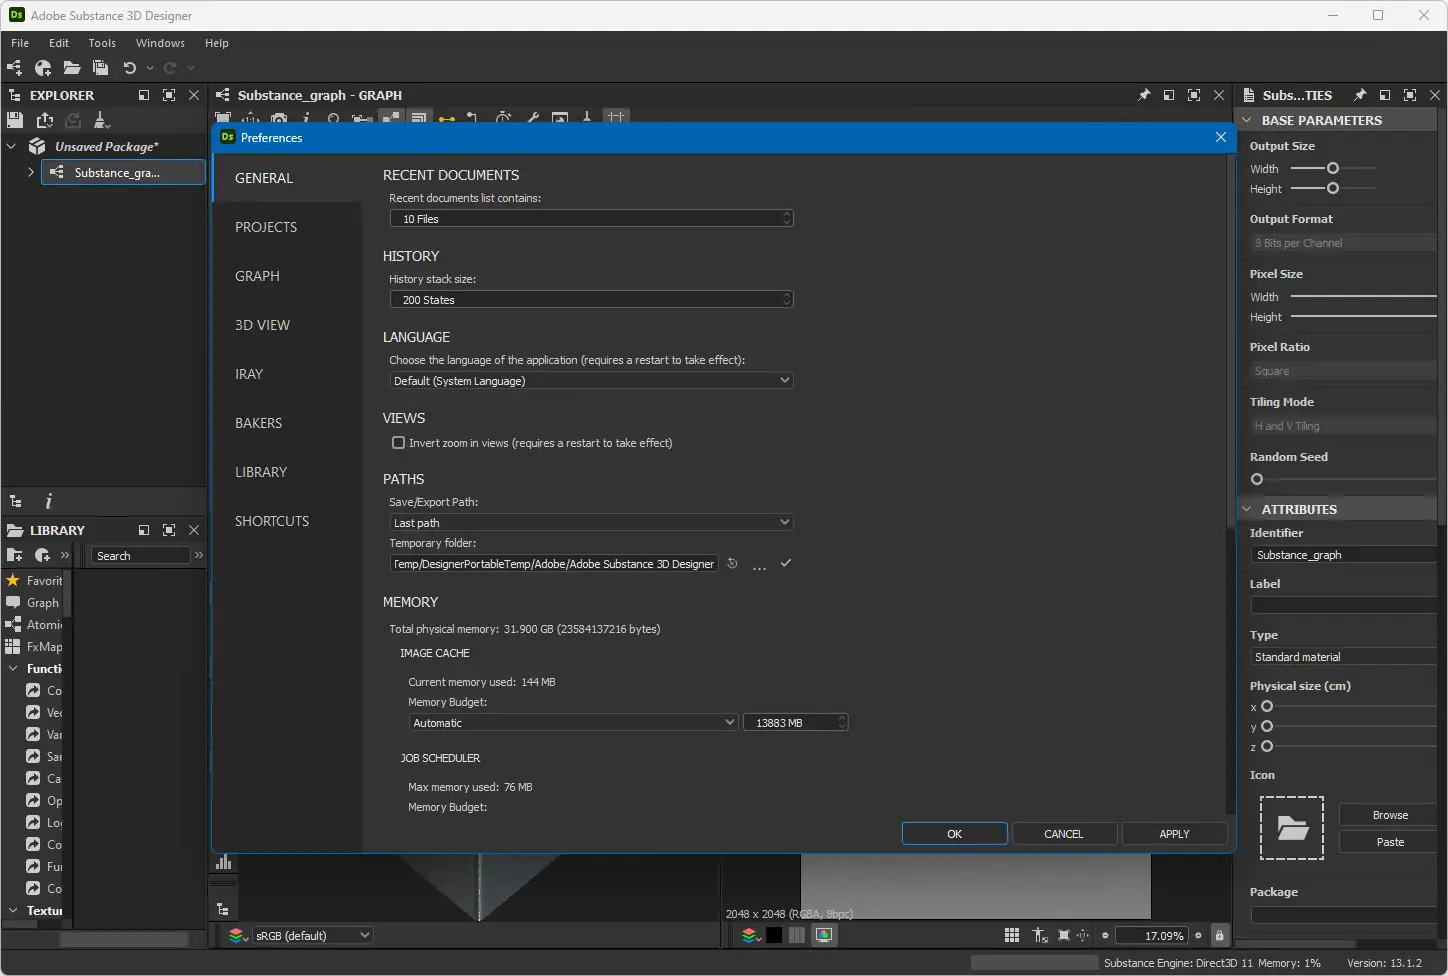Viewport: 1448px width, 976px height.
Task: Click the Explorer save package floppy icon
Action: pos(15,120)
